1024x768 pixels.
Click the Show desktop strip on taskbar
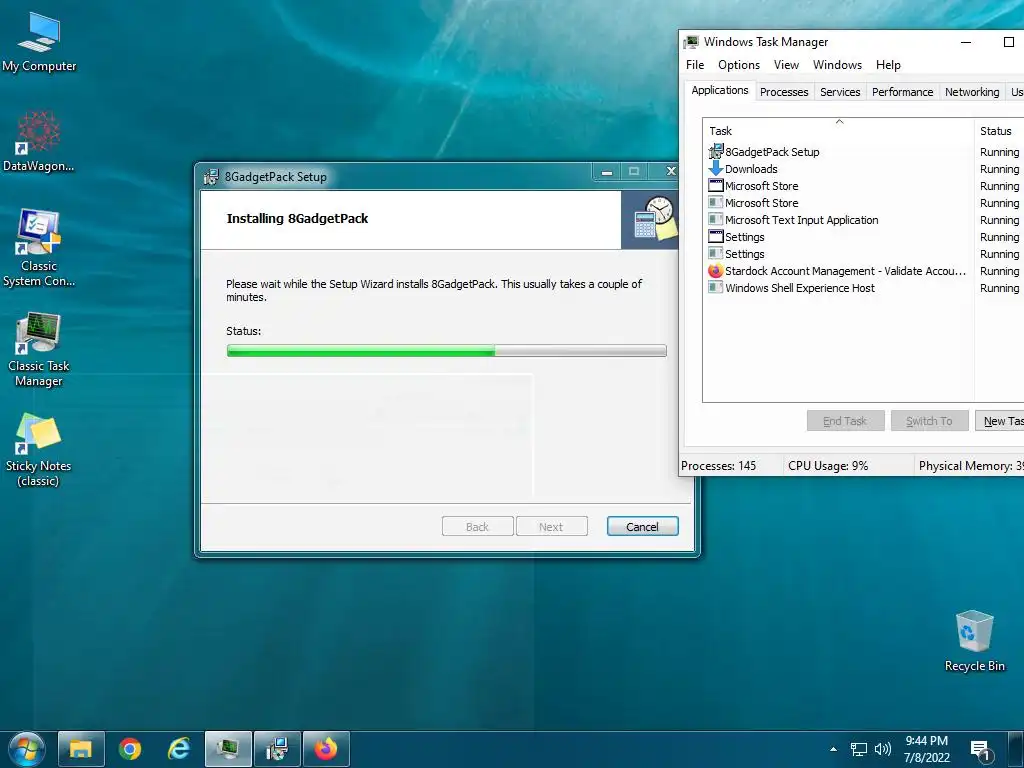pos(1017,749)
